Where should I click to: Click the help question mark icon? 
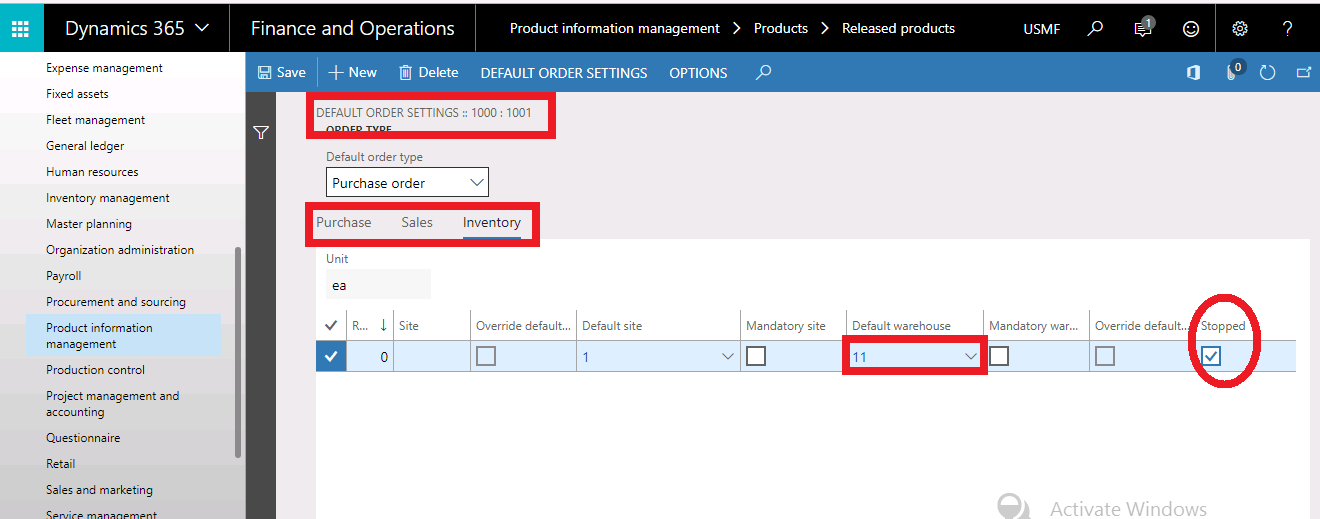coord(1288,28)
